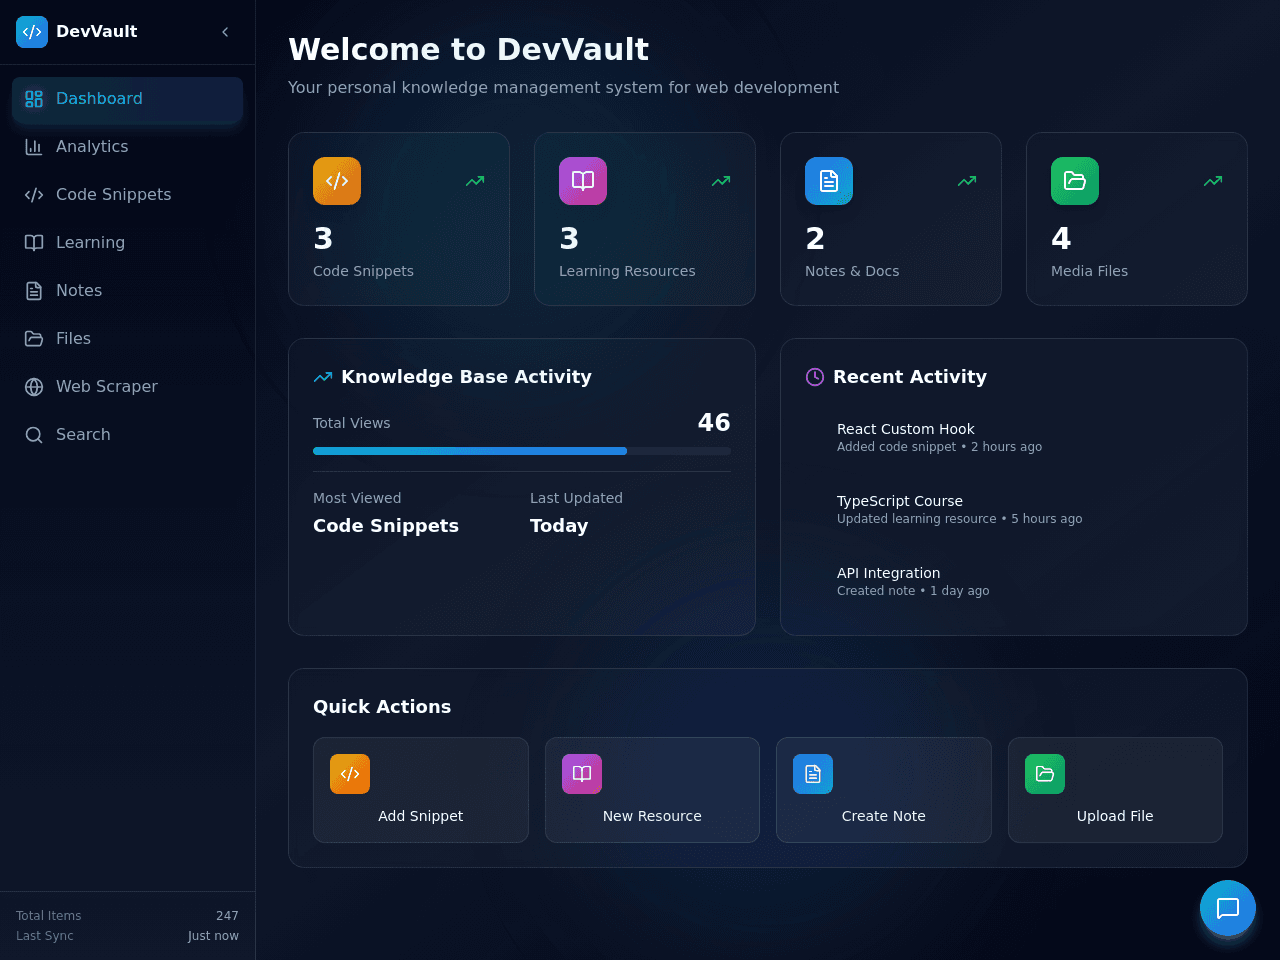1280x960 pixels.
Task: Open Notes from the sidebar
Action: click(128, 291)
